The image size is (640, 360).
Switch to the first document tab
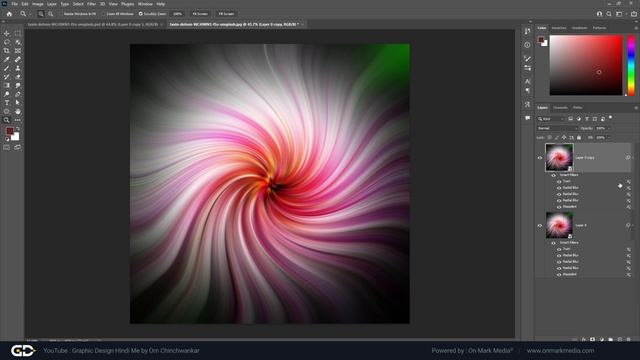pos(93,24)
